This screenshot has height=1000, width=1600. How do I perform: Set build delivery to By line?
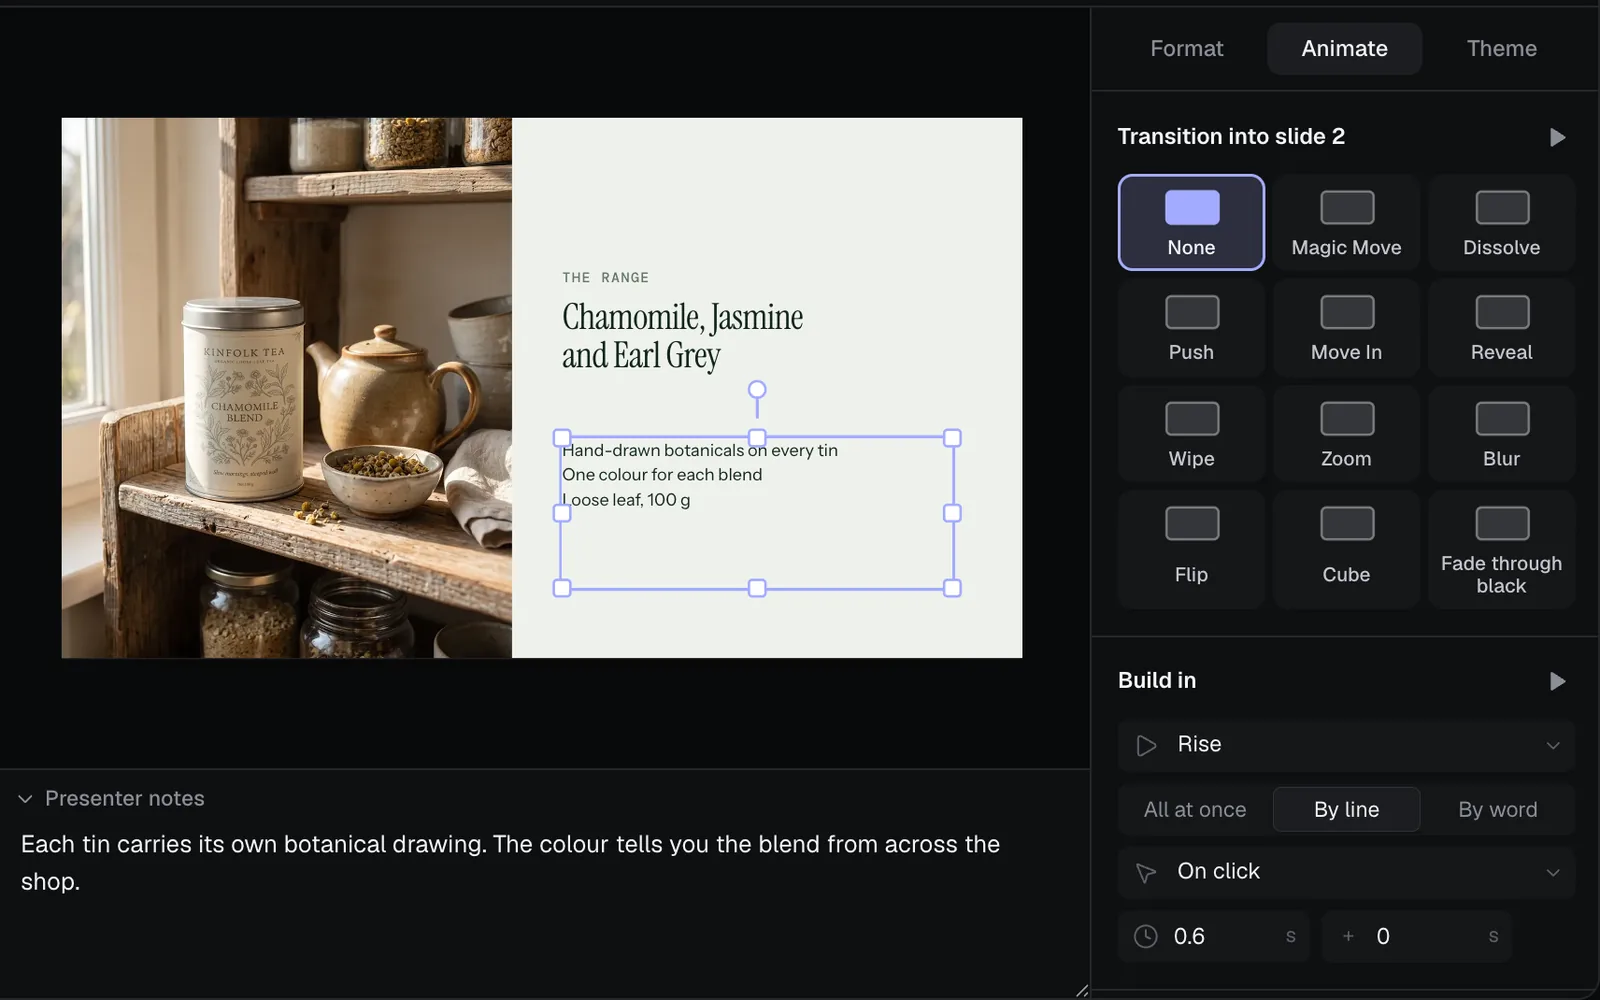point(1346,810)
